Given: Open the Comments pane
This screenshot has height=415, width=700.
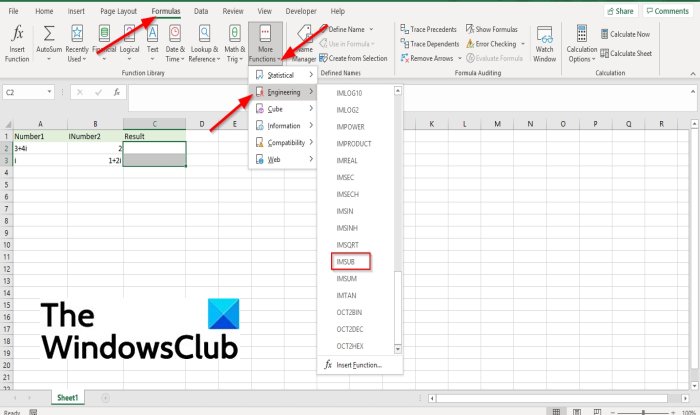Looking at the screenshot, I should tap(667, 11).
